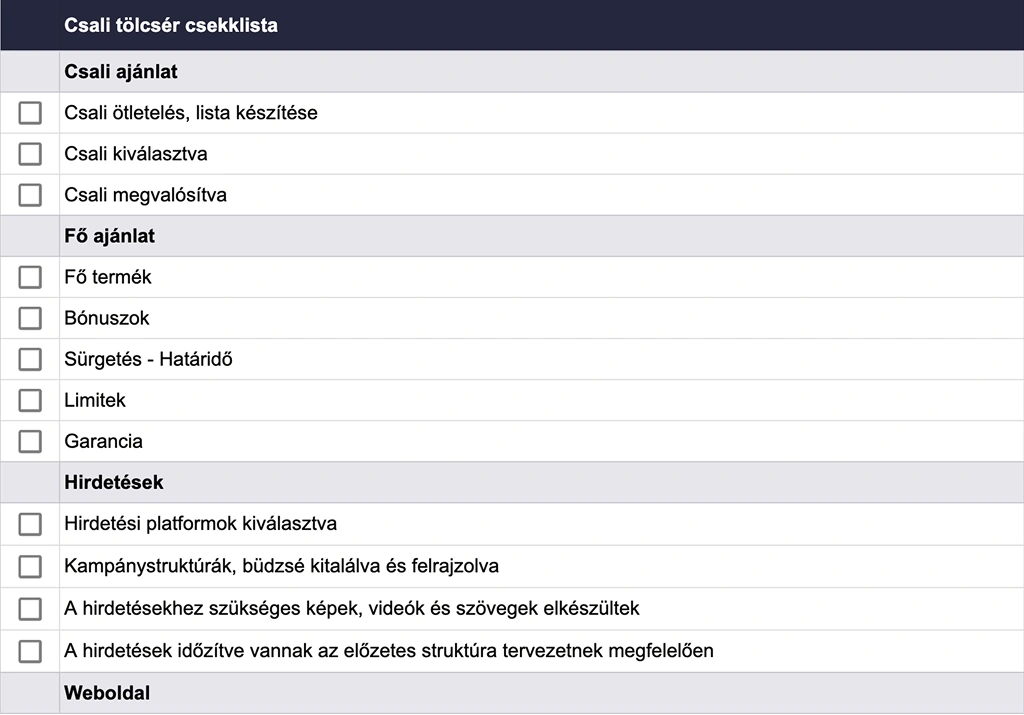
Task: Select the 'Fő ajánlat' section header
Action: coord(110,236)
